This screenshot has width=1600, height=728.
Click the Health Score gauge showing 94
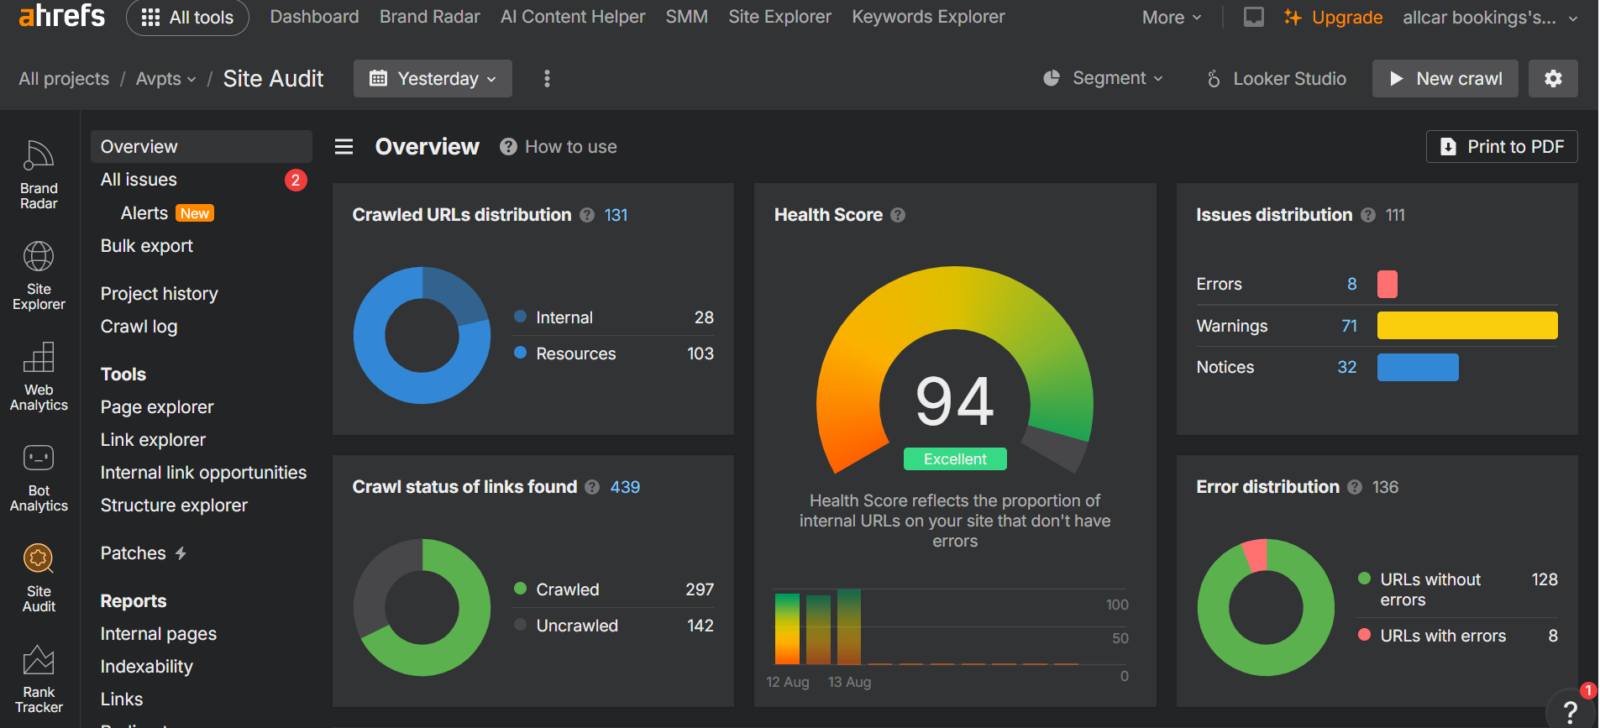955,370
